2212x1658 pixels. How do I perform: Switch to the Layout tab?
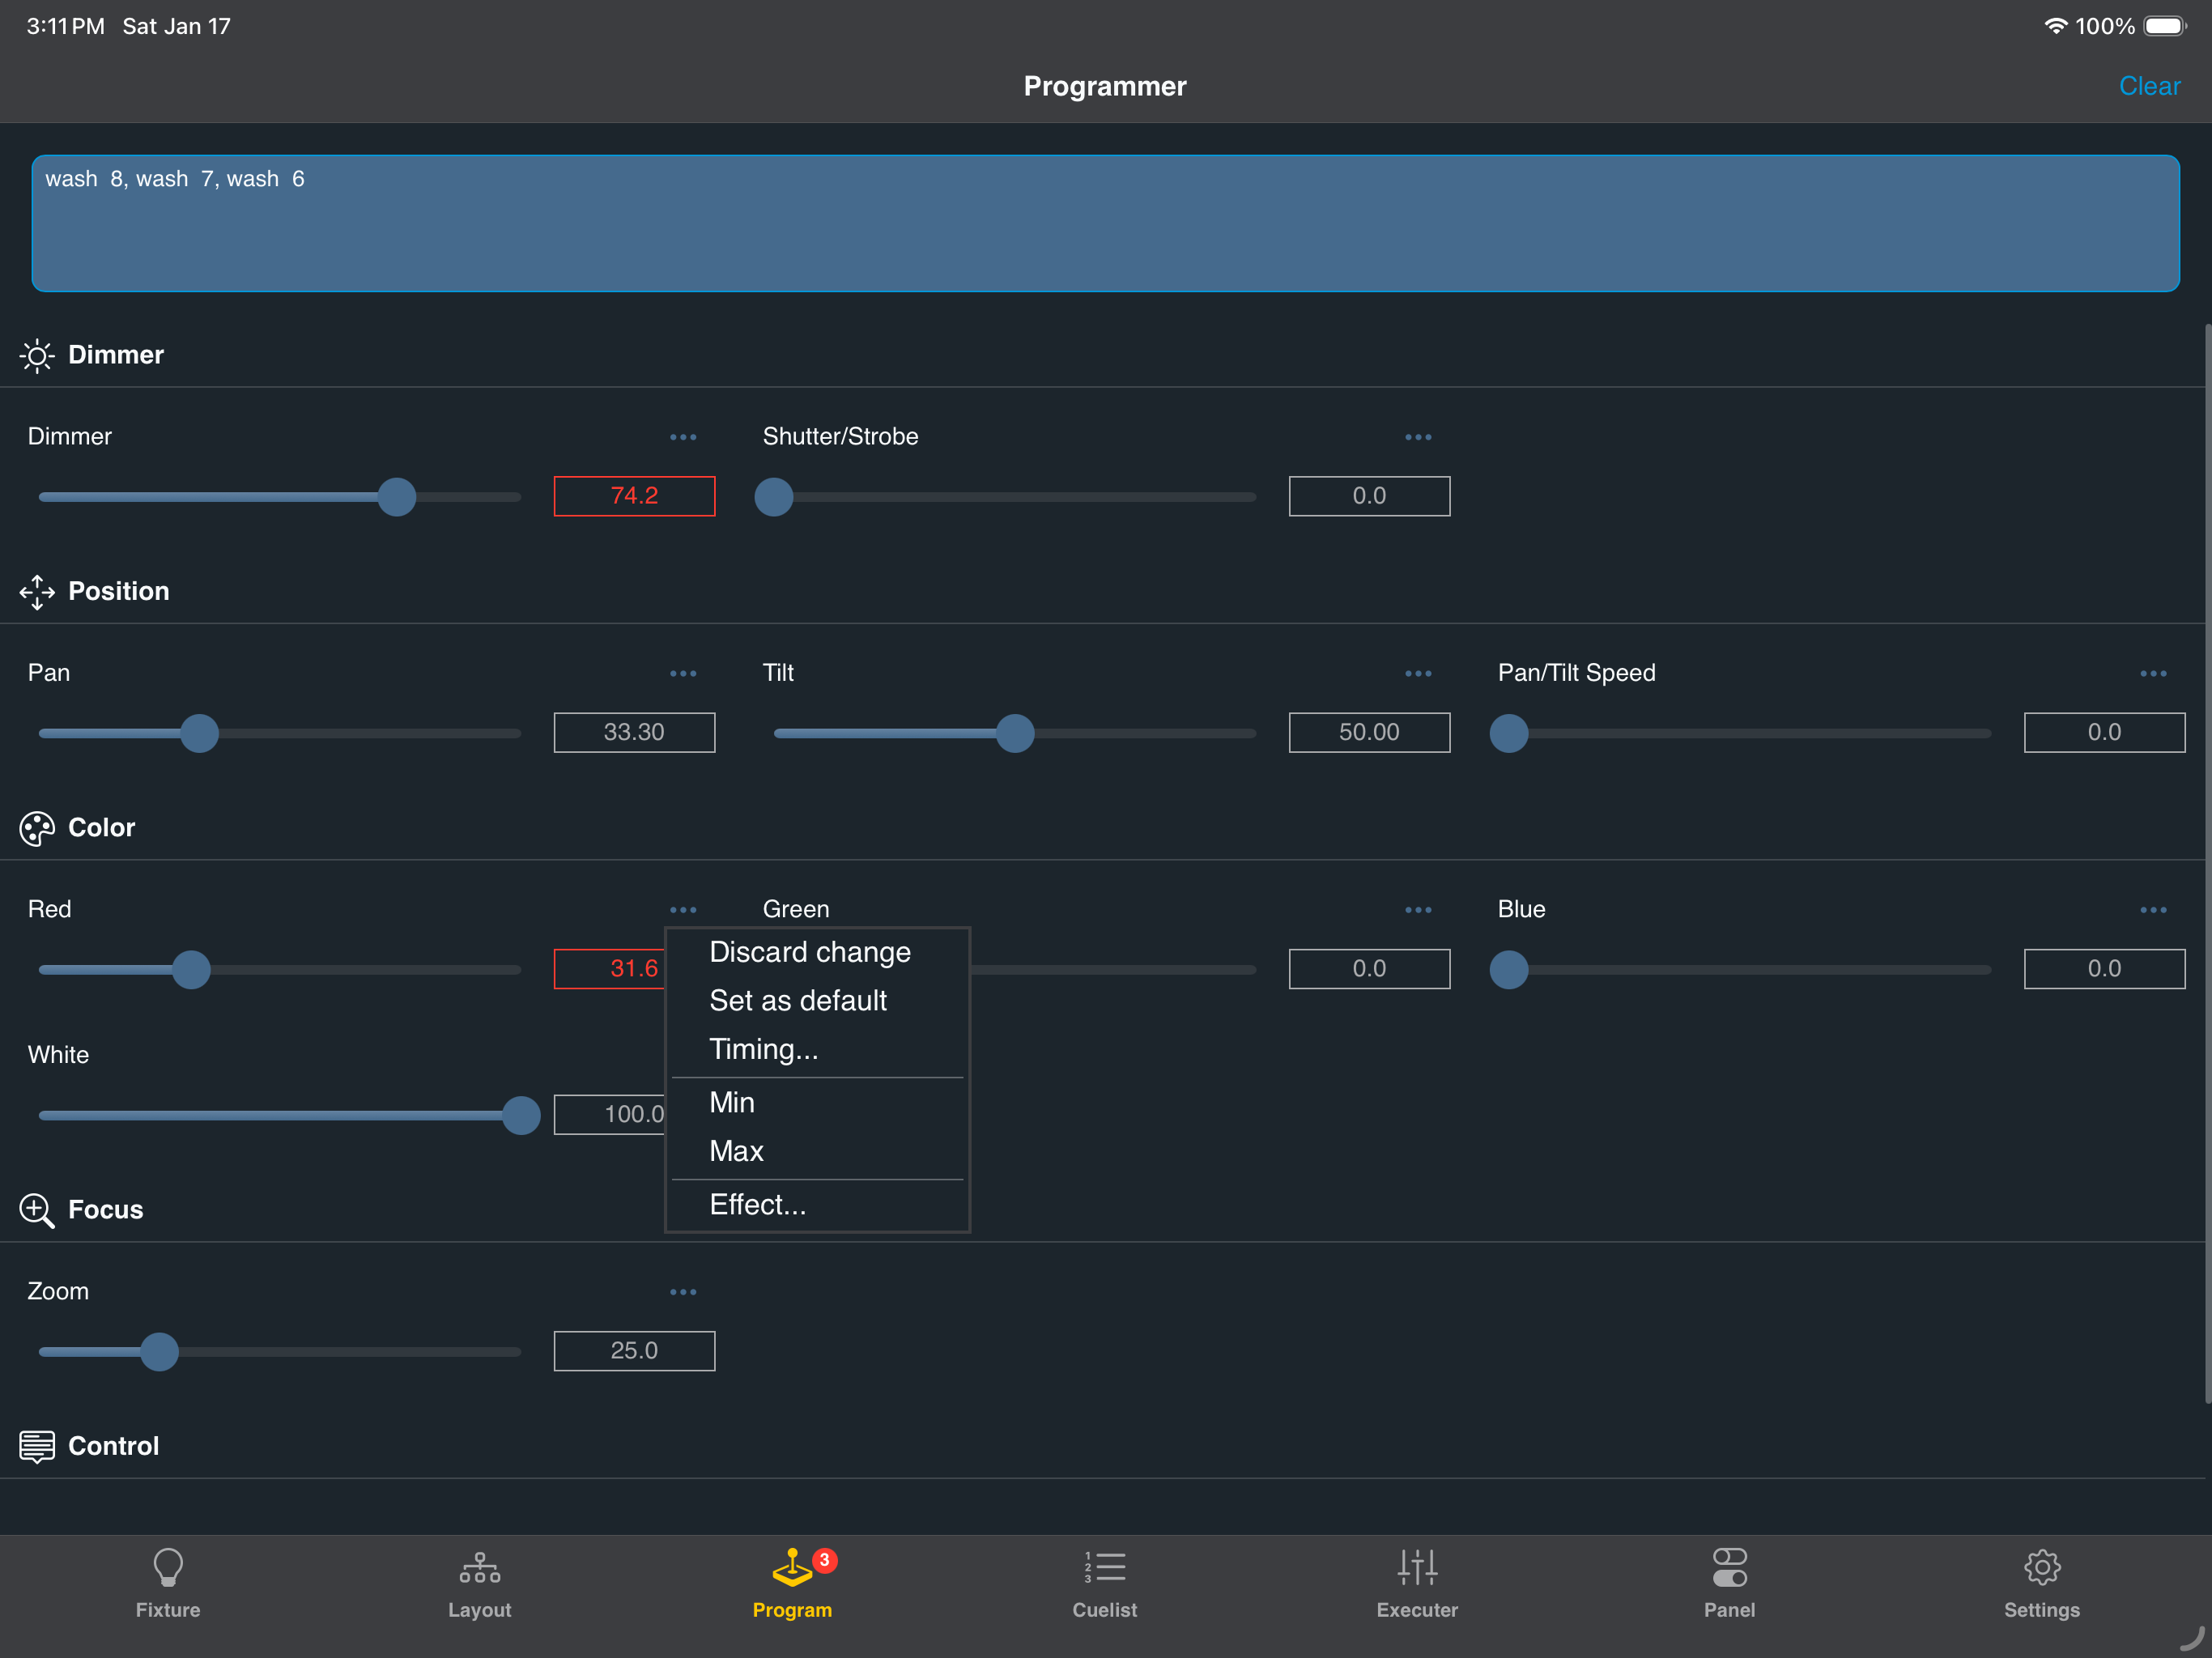[480, 1584]
